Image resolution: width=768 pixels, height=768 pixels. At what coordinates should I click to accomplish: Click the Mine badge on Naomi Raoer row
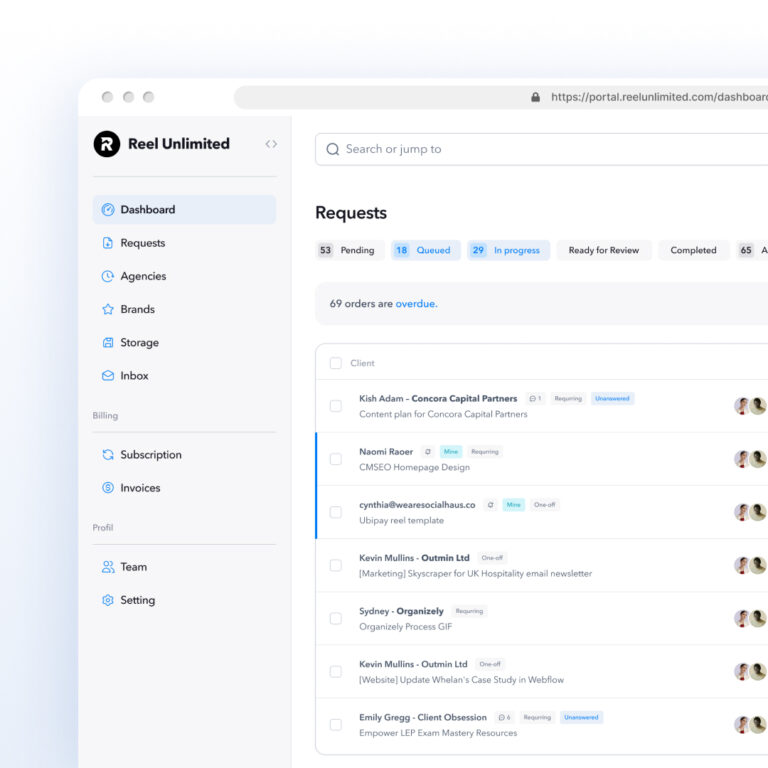click(x=451, y=452)
